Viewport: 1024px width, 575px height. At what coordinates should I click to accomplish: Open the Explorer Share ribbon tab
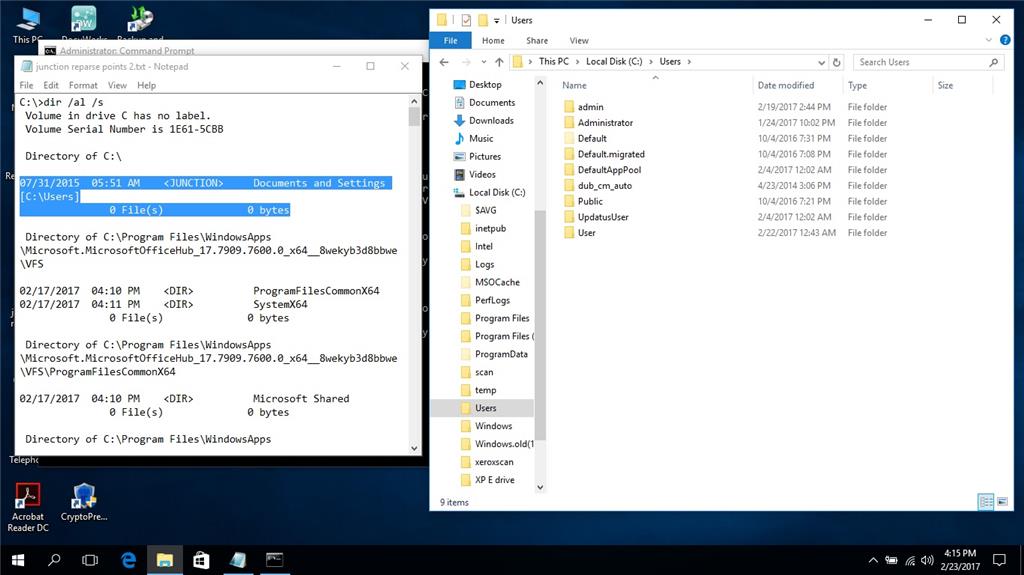pyautogui.click(x=537, y=41)
